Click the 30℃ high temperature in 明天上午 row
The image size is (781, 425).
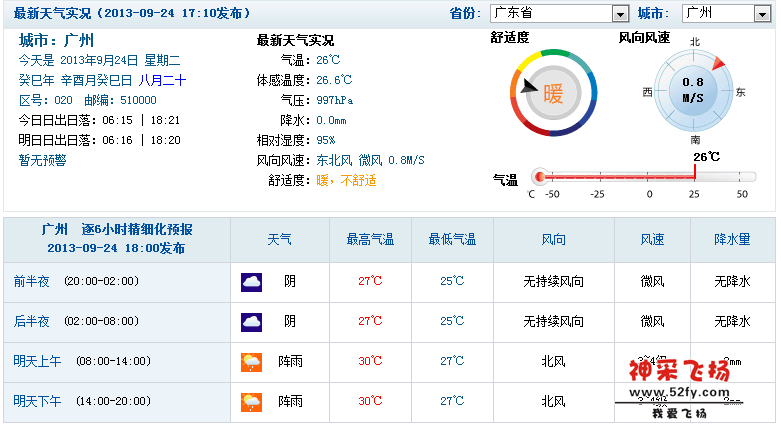pos(370,361)
